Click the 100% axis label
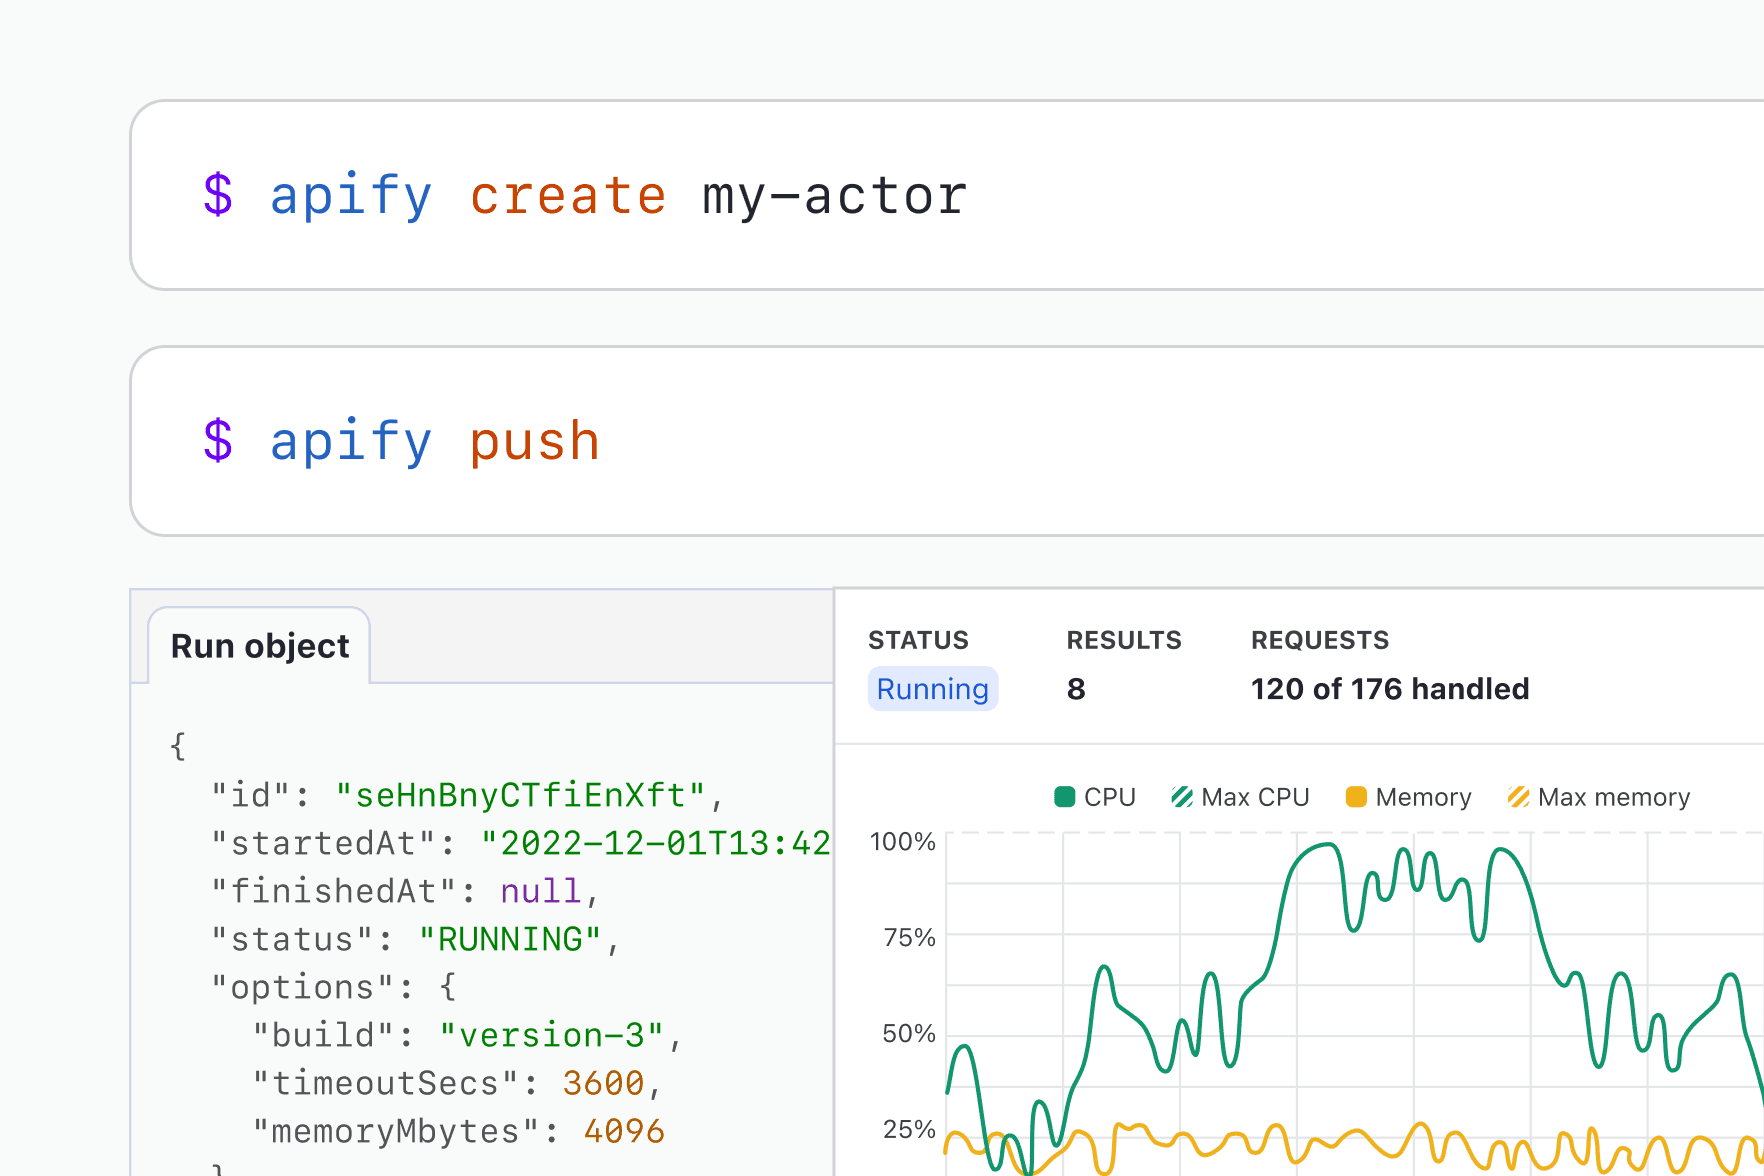The width and height of the screenshot is (1764, 1176). [x=903, y=842]
